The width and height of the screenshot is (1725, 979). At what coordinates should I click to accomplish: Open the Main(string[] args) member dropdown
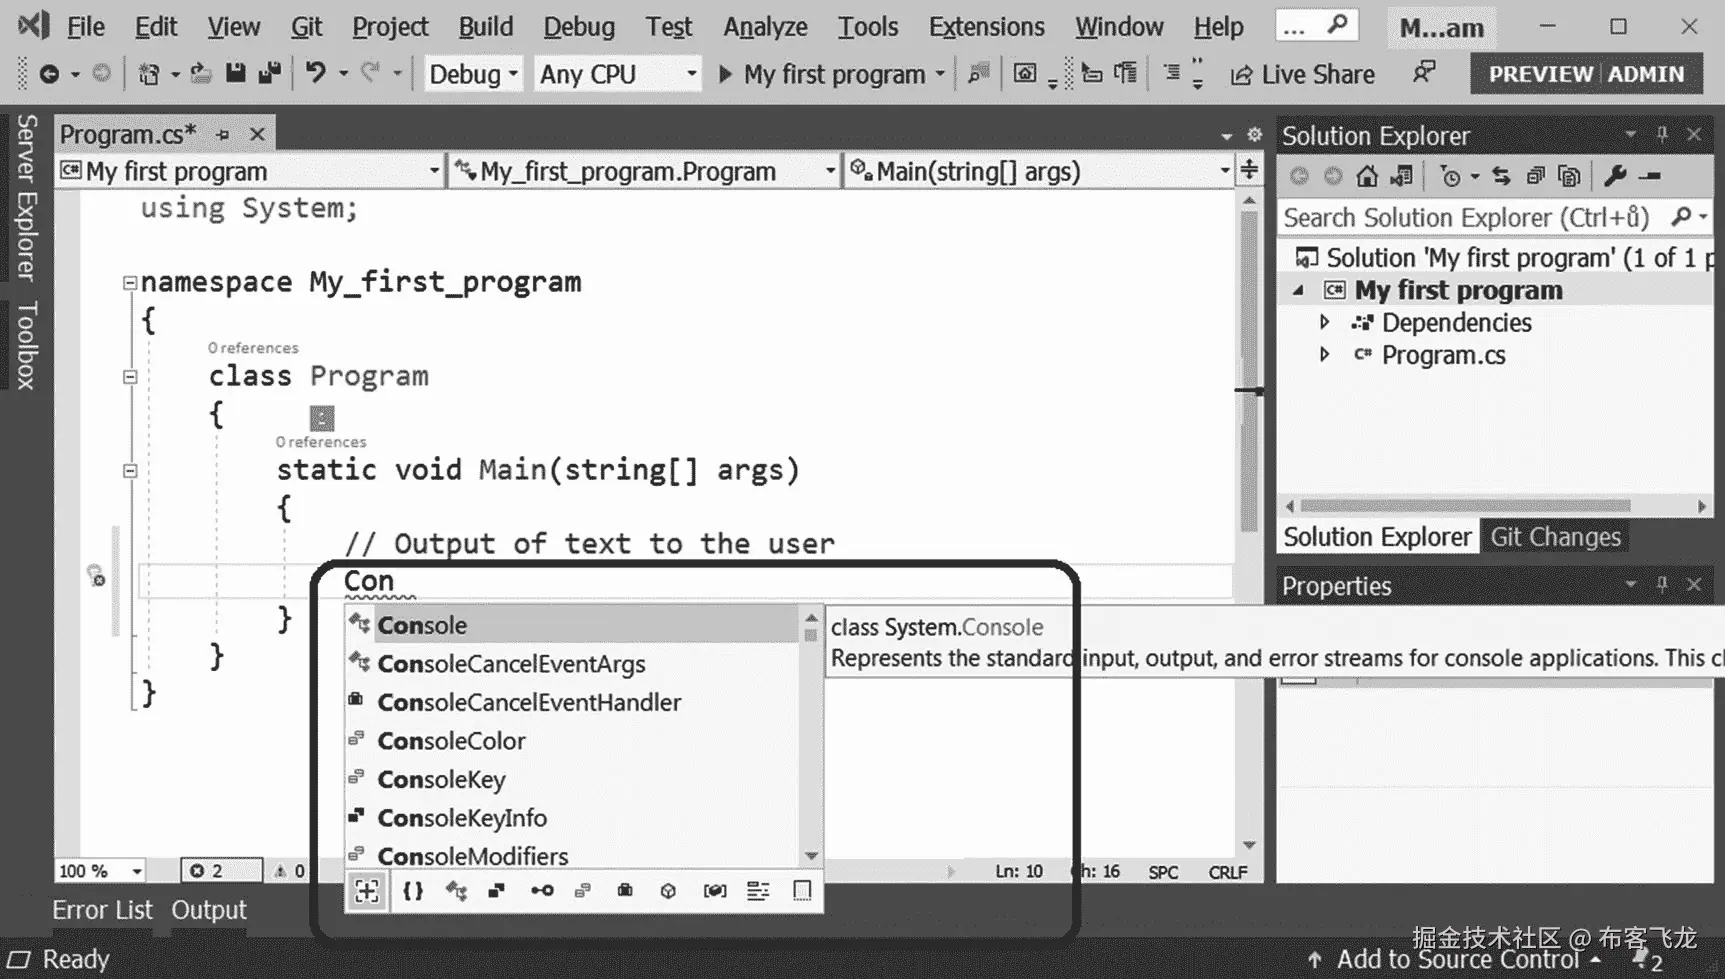tap(1040, 171)
